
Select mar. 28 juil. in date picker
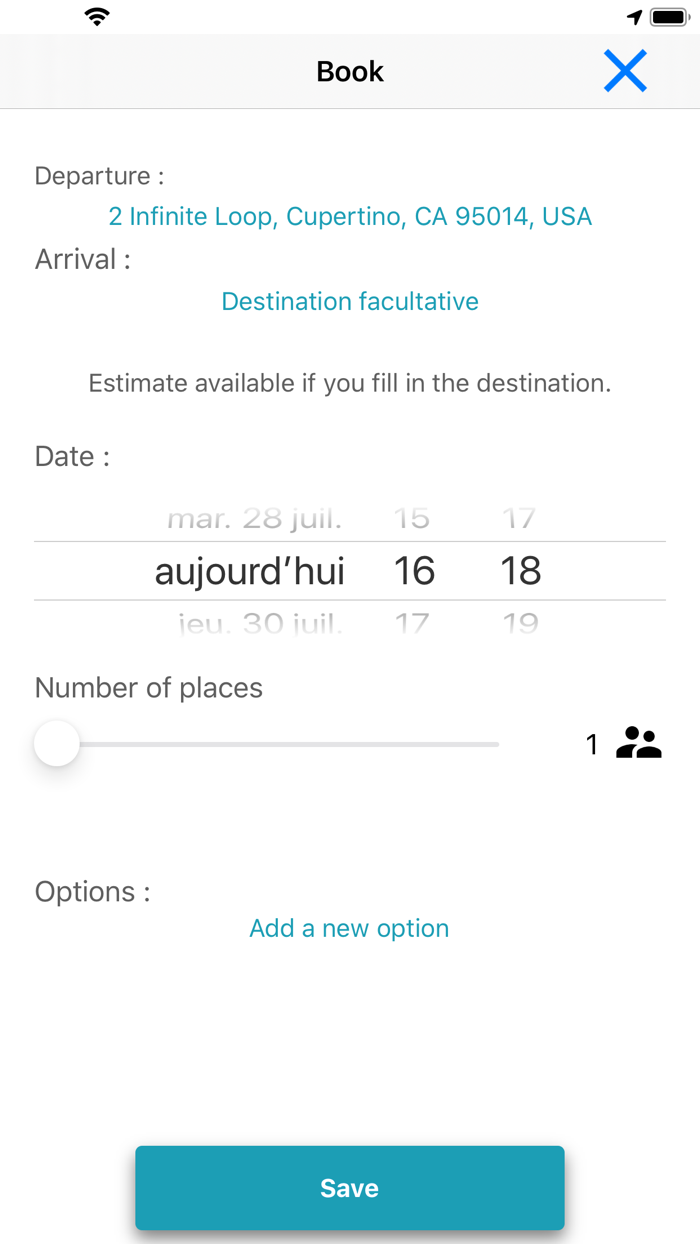pyautogui.click(x=254, y=519)
